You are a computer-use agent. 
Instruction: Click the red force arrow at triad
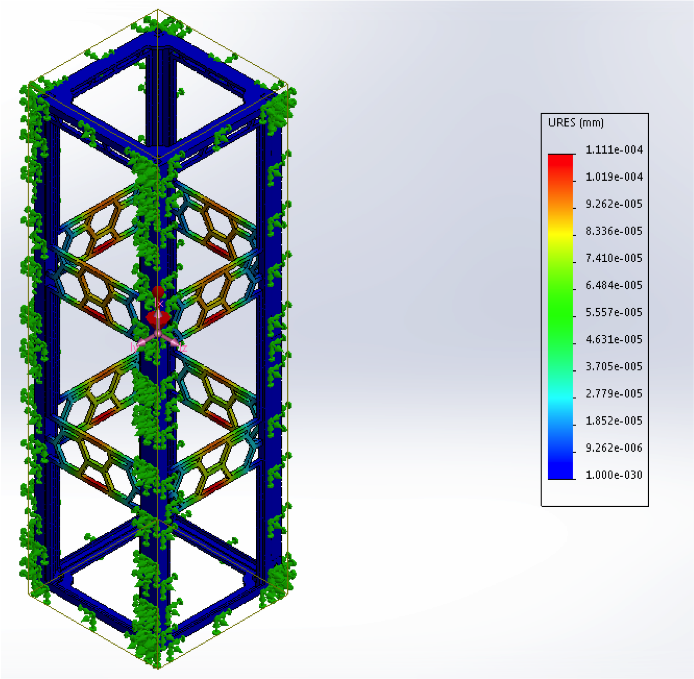(x=158, y=306)
